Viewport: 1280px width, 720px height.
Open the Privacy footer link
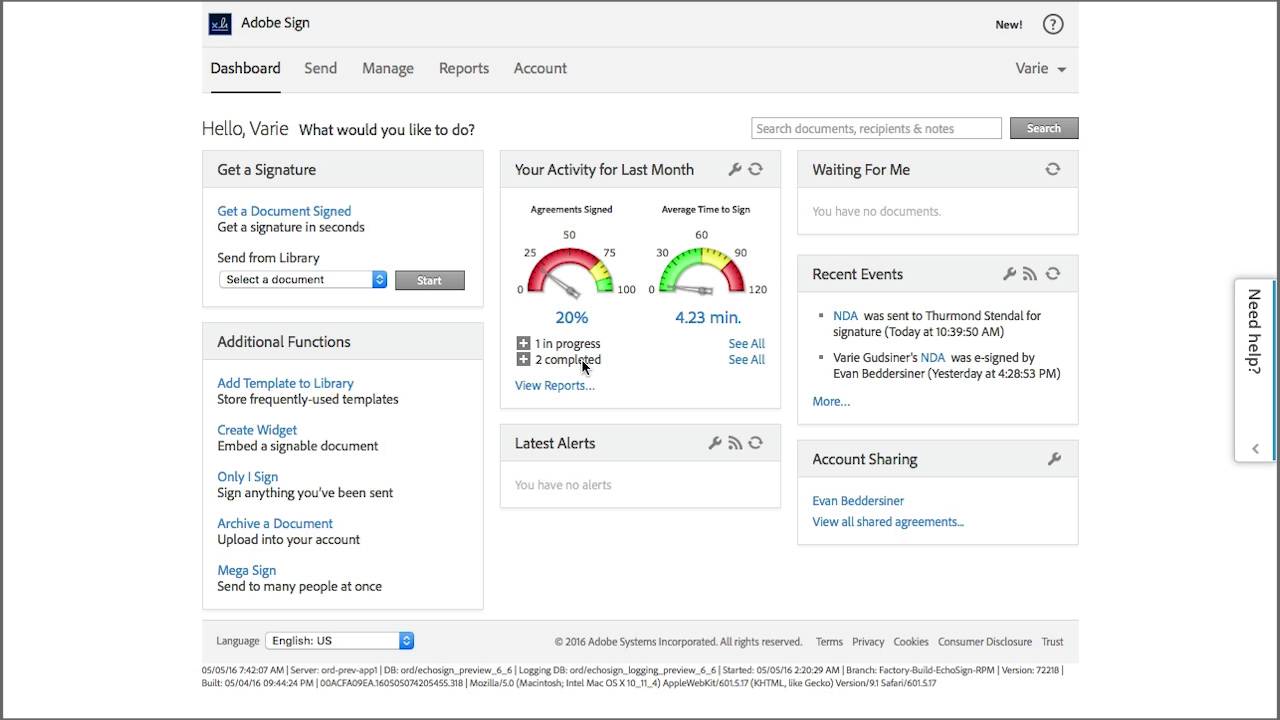(x=868, y=642)
